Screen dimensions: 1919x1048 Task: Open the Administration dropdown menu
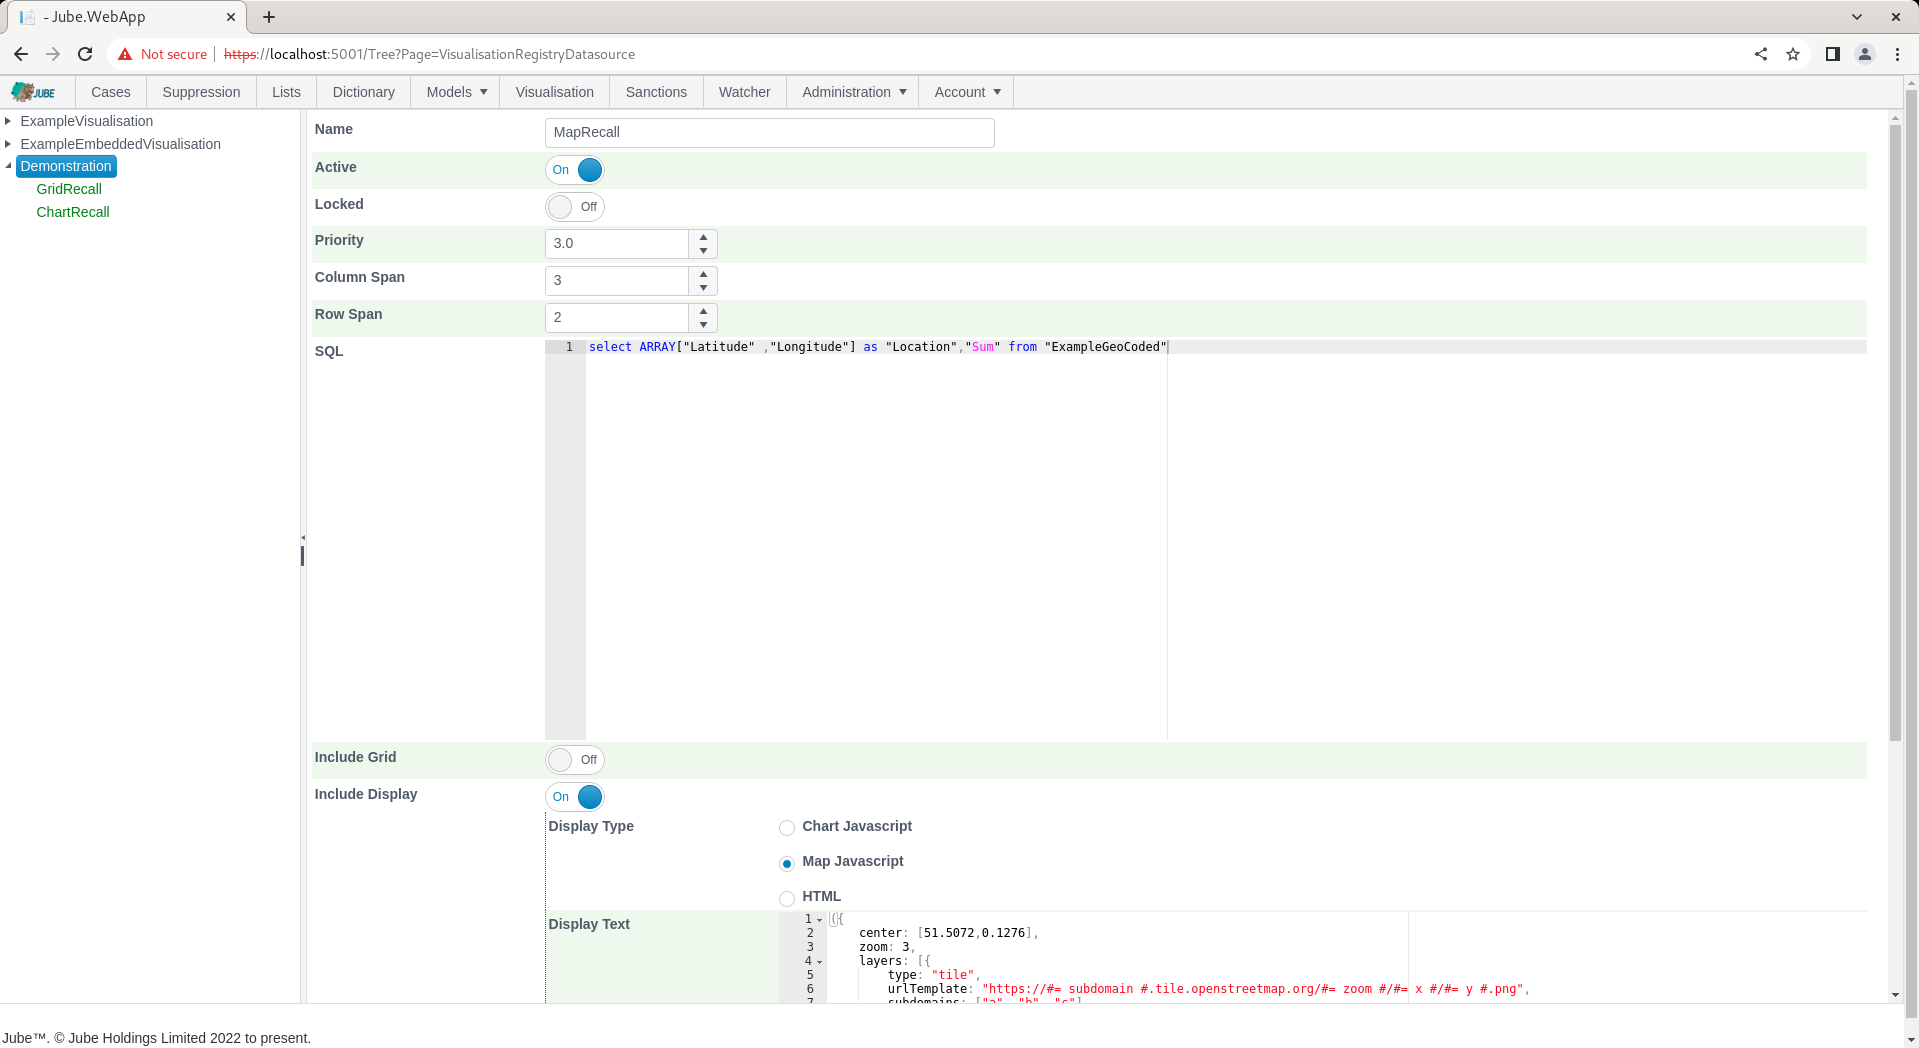(x=854, y=92)
